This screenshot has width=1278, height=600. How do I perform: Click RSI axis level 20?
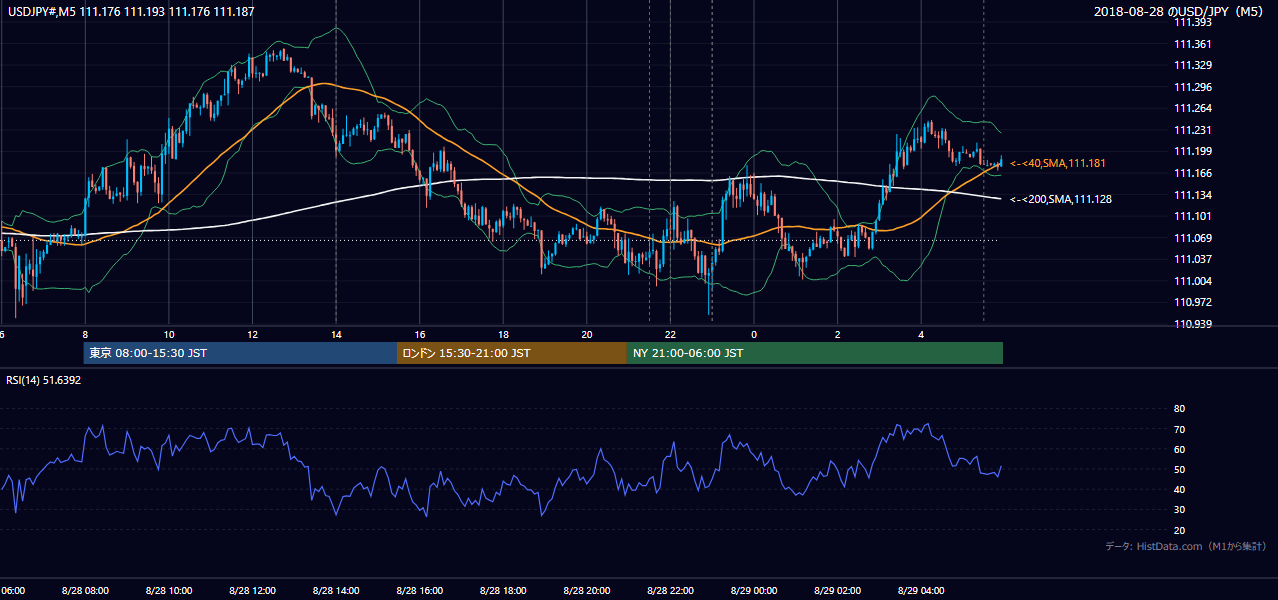point(1179,530)
